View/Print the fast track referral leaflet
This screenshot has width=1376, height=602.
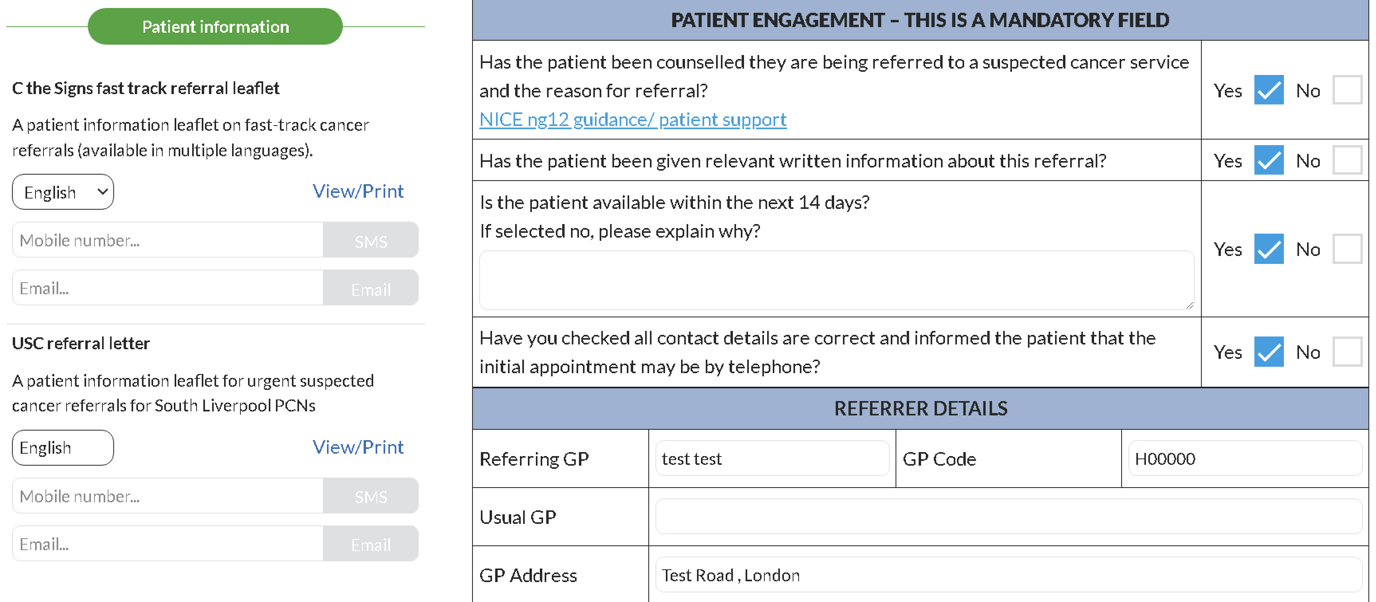(x=358, y=191)
